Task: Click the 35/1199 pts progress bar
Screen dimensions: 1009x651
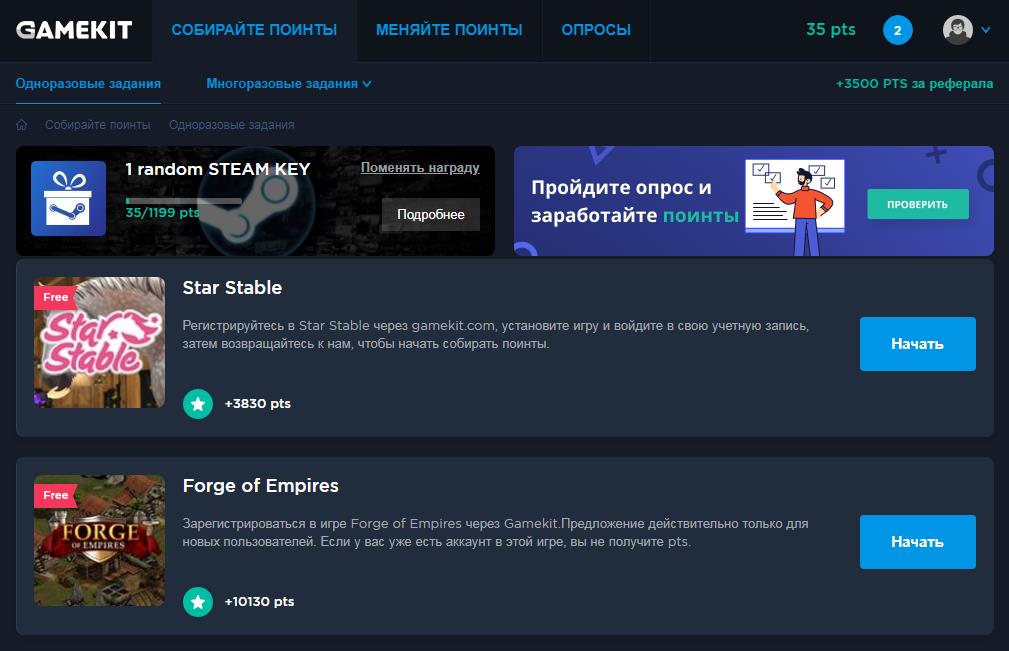Action: pyautogui.click(x=183, y=201)
